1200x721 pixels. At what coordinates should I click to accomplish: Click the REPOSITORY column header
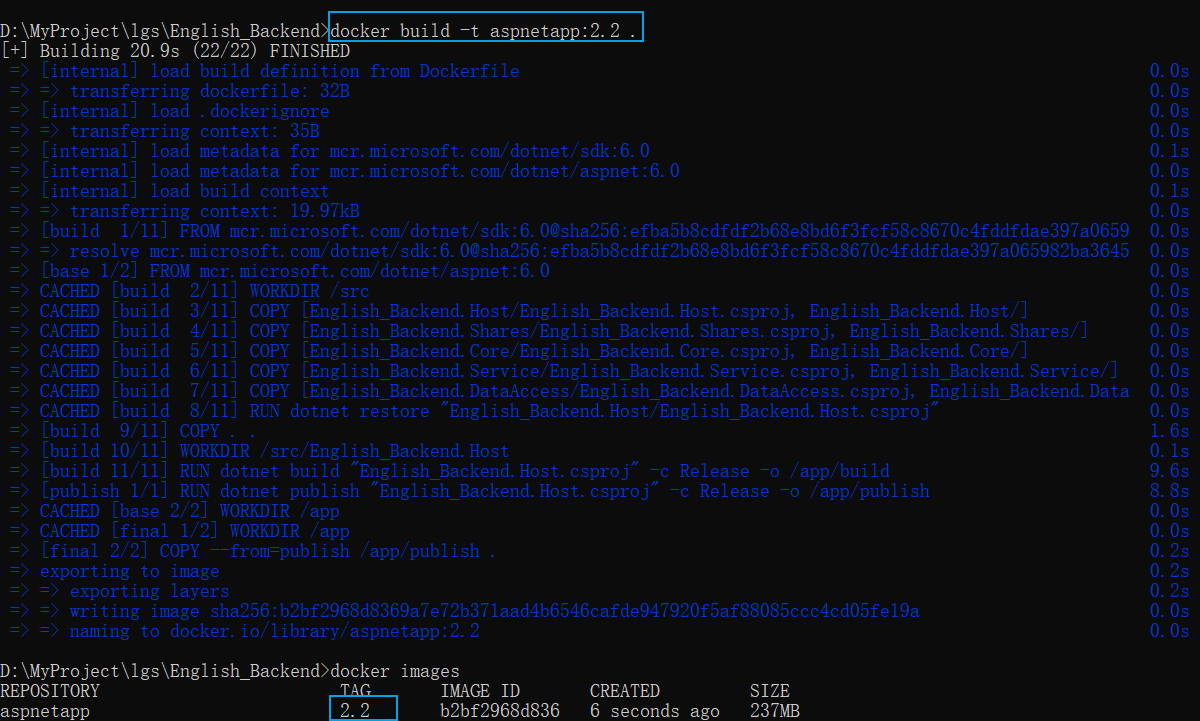(x=50, y=691)
